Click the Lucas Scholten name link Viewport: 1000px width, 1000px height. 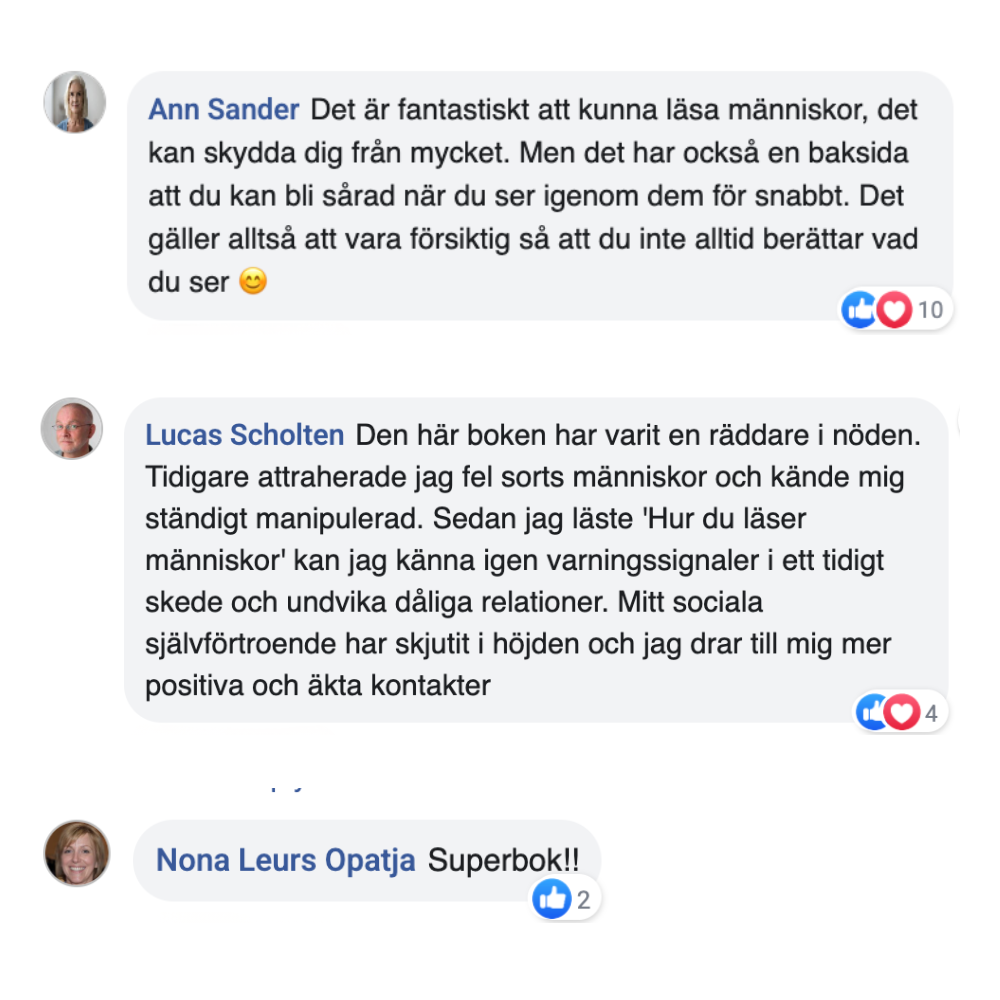tap(245, 436)
